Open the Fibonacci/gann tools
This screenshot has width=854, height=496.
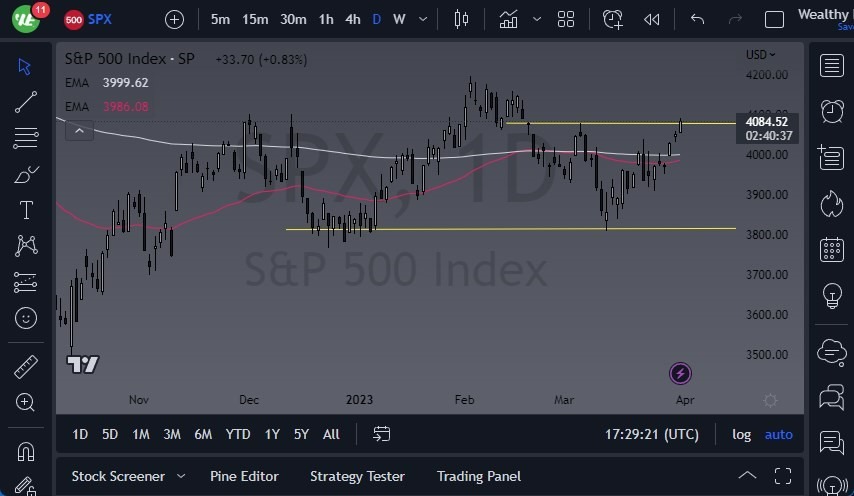26,138
